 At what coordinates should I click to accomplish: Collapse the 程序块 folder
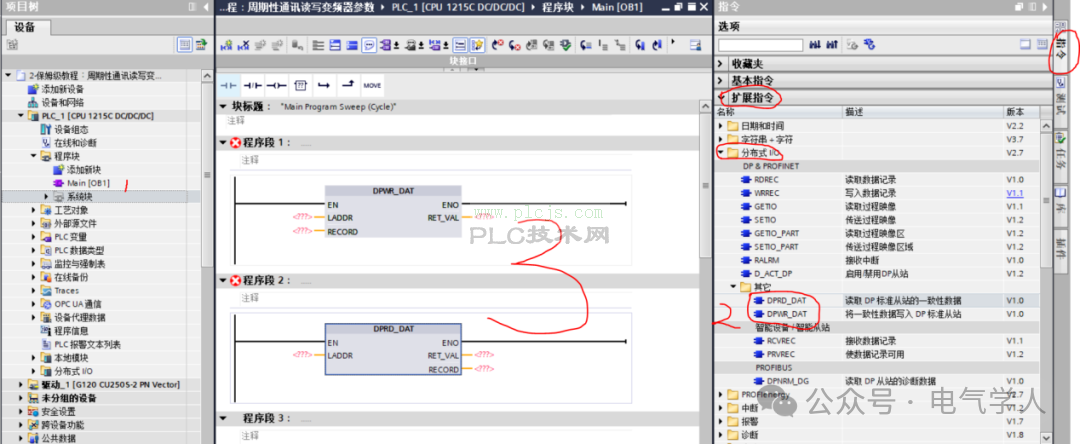tap(32, 156)
